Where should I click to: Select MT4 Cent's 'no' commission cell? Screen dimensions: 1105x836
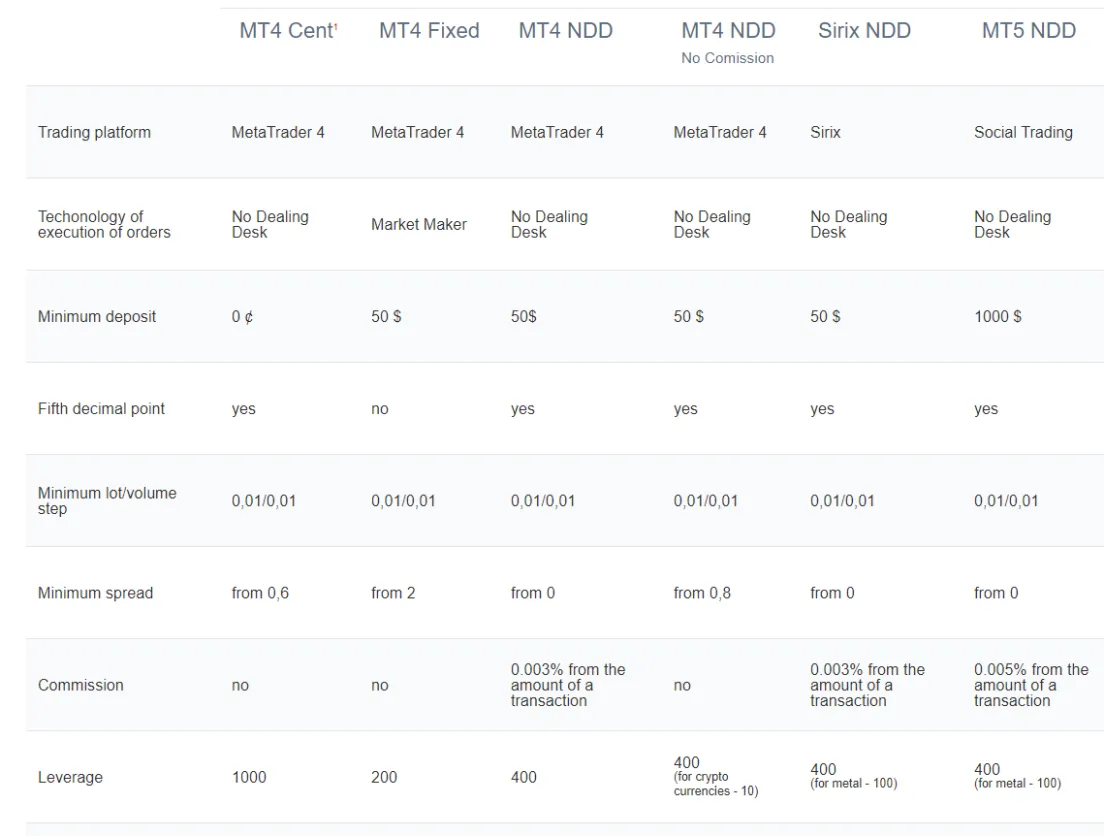240,686
